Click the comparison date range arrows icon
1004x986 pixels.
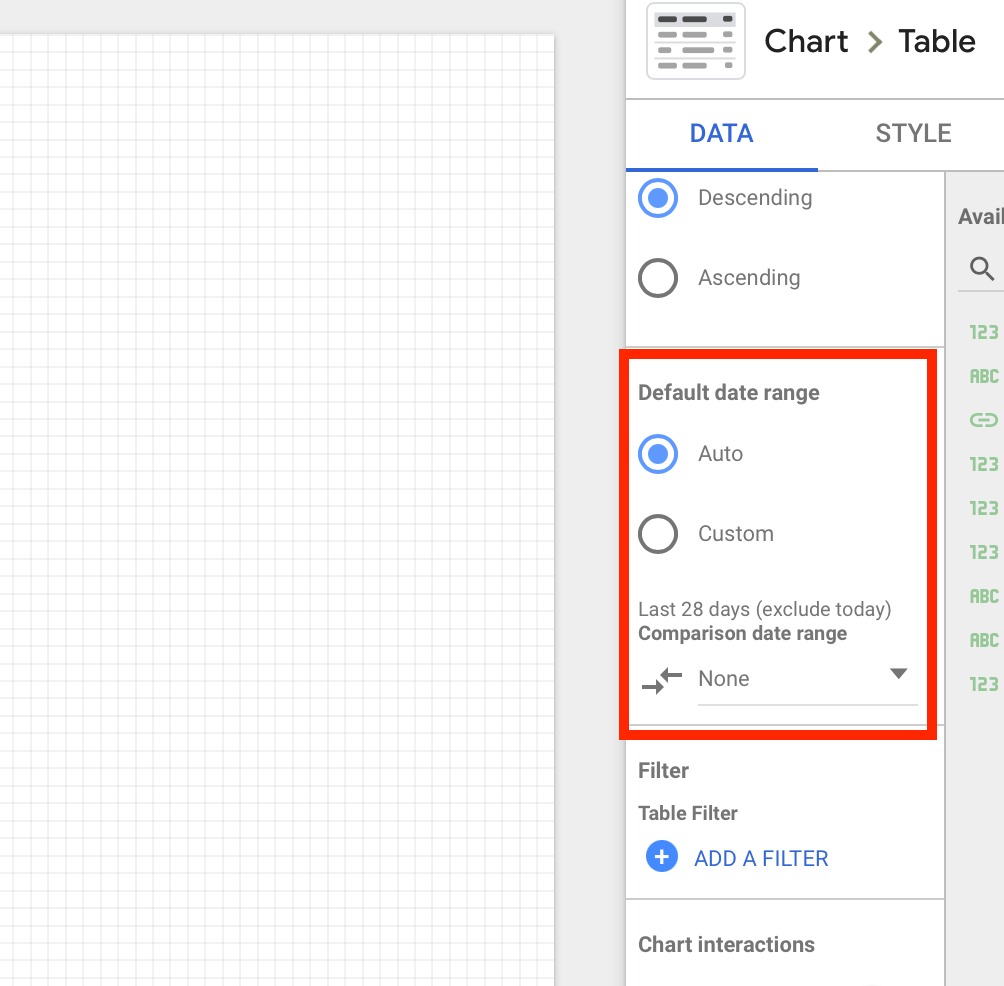point(662,680)
